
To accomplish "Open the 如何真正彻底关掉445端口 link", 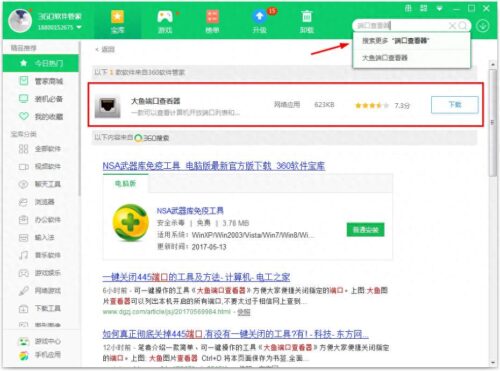I will (235, 334).
